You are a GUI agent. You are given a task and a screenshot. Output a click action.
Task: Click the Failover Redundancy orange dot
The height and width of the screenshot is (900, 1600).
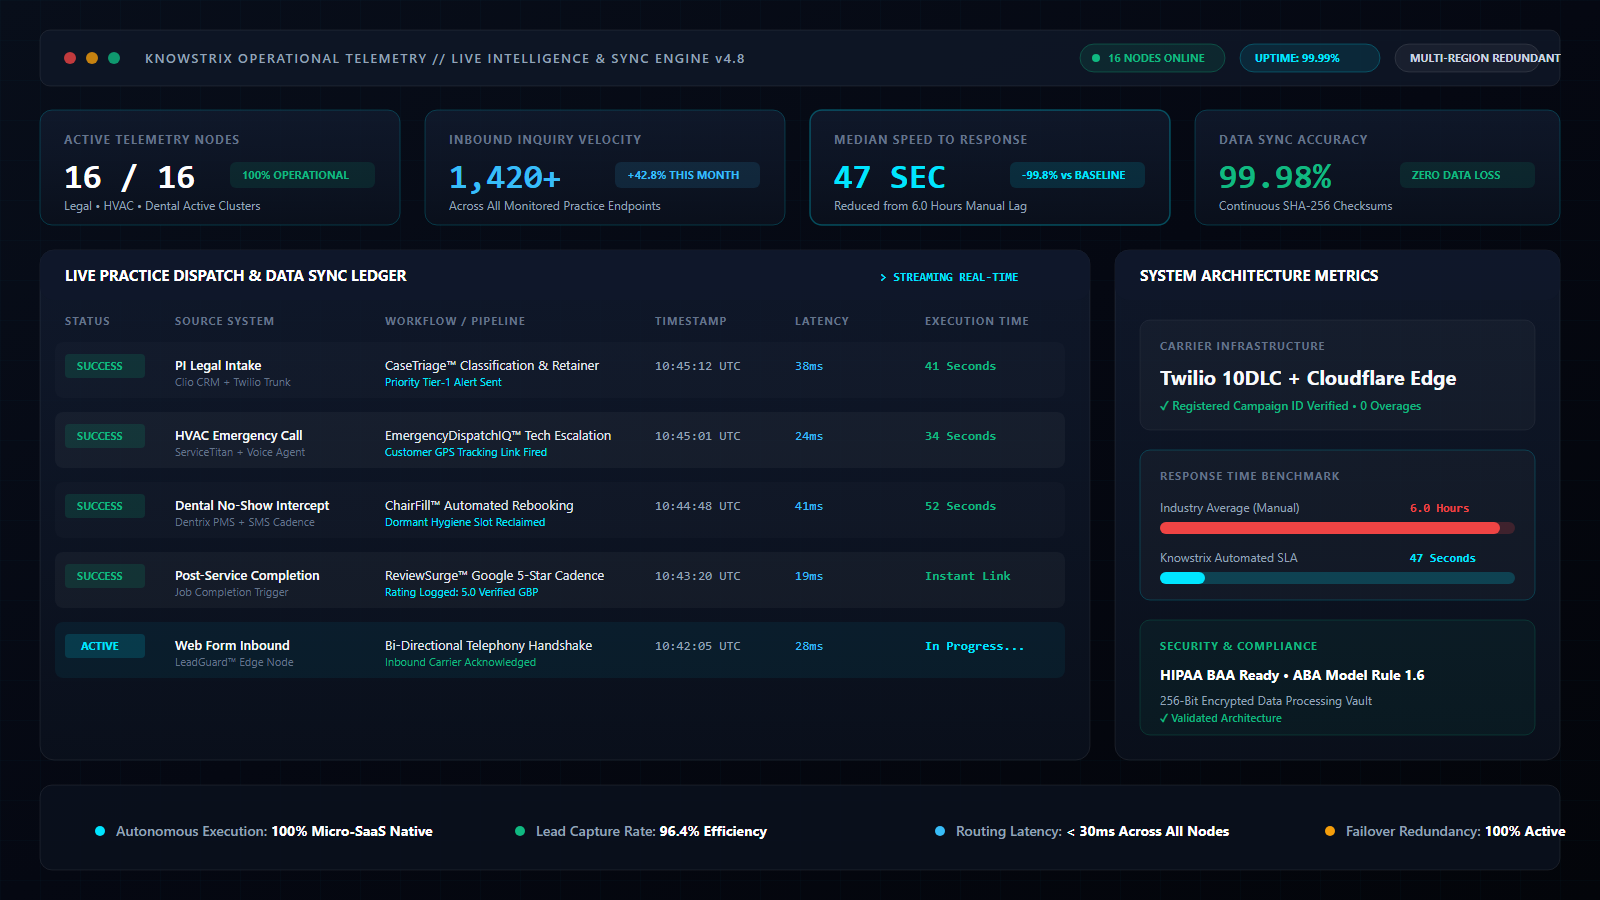[1330, 831]
